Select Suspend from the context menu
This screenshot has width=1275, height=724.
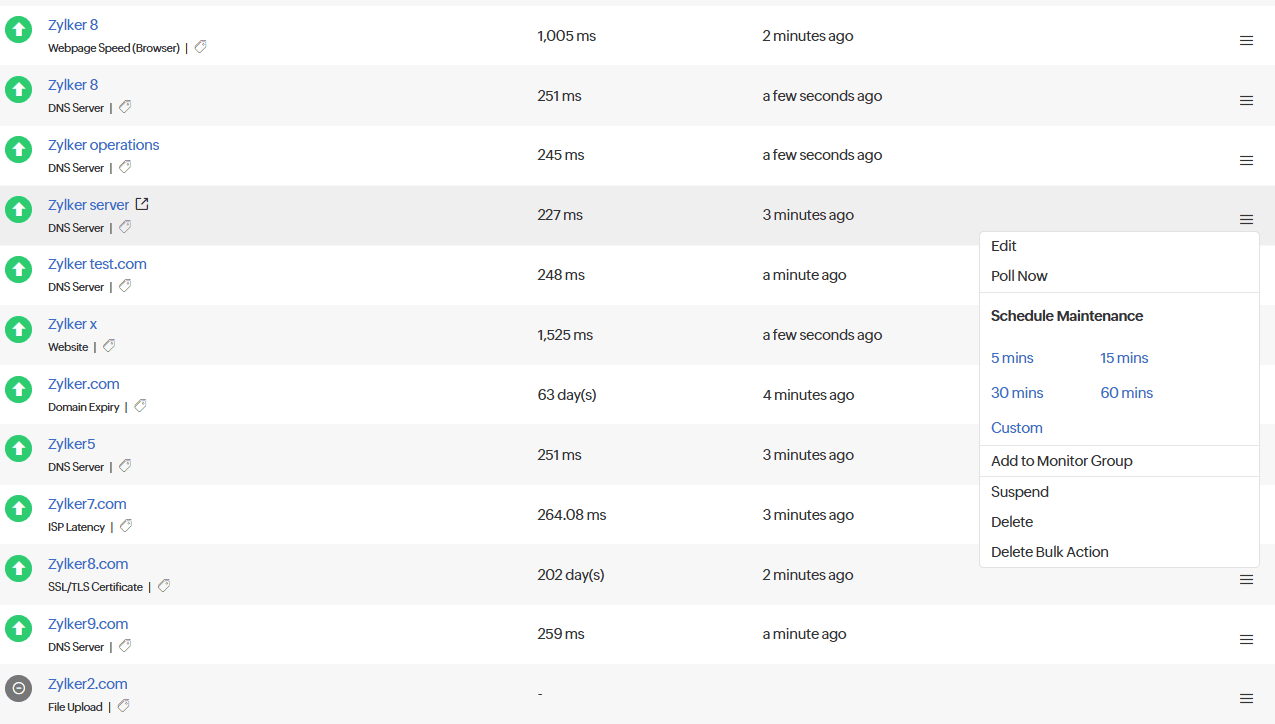pos(1019,492)
